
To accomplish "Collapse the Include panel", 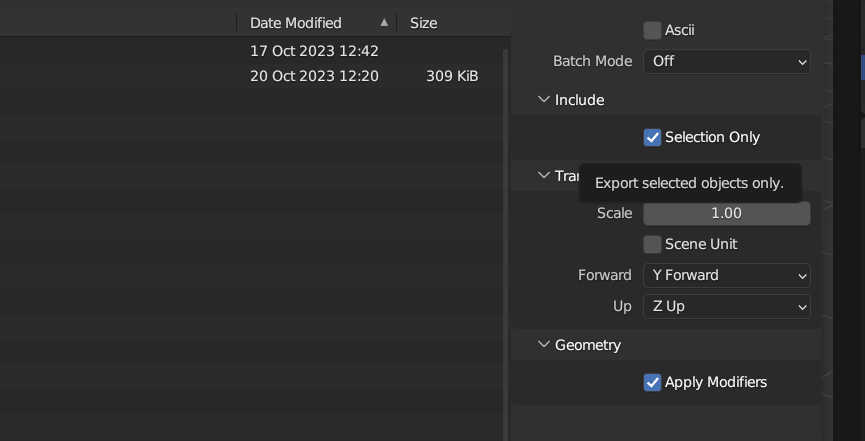I will tap(544, 99).
